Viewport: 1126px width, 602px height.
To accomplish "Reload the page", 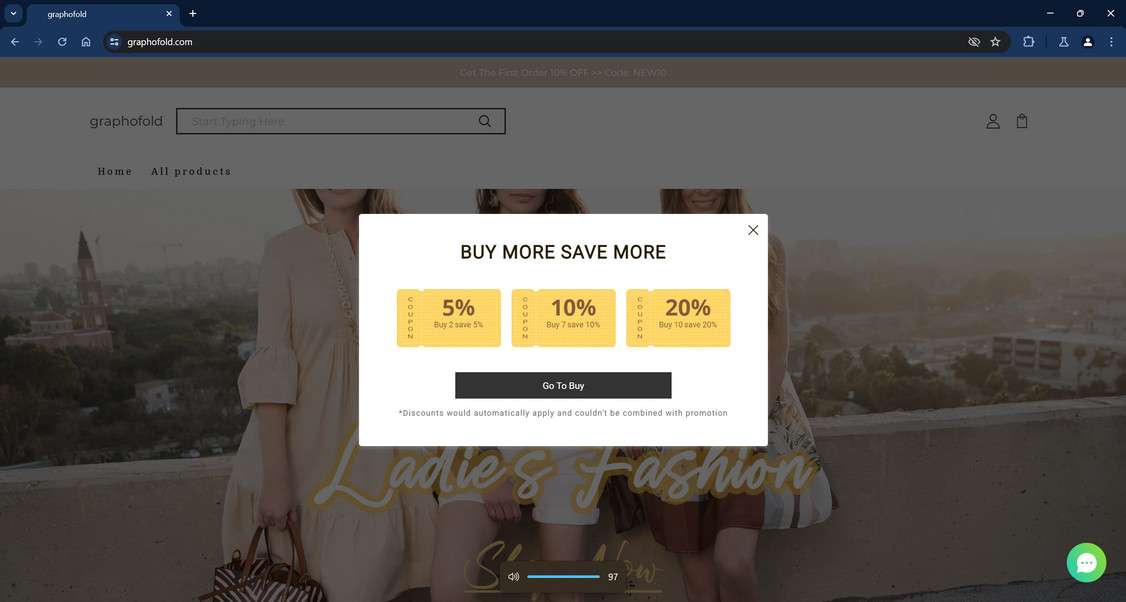I will click(x=62, y=42).
